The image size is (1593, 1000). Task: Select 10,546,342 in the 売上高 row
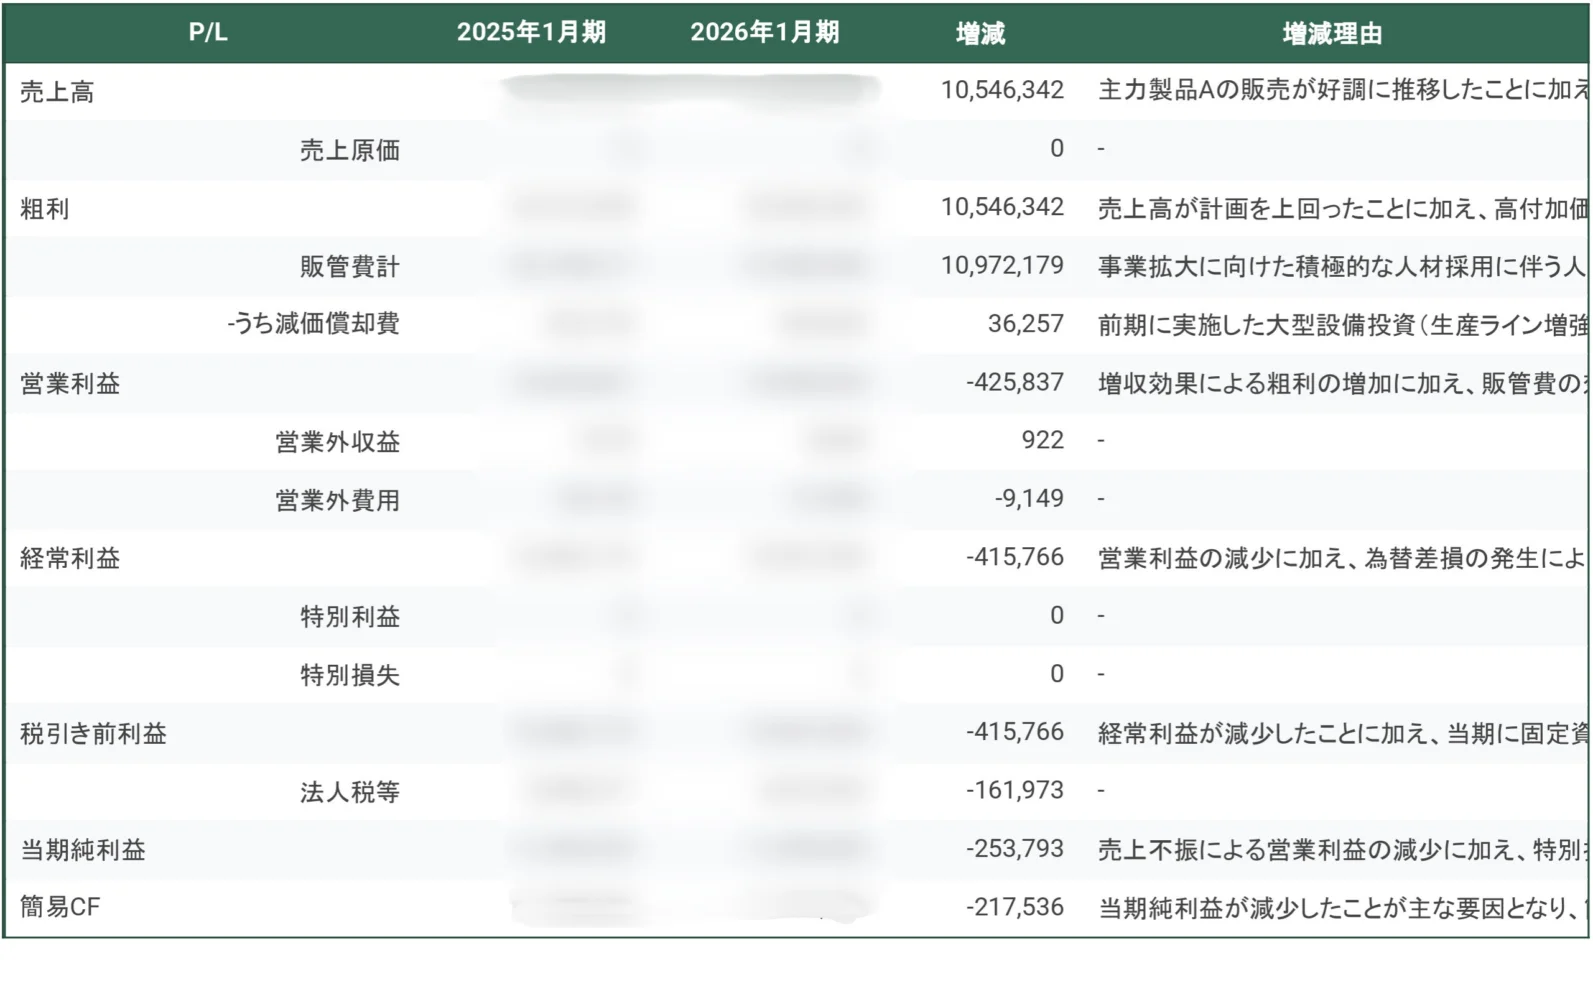click(x=1002, y=90)
